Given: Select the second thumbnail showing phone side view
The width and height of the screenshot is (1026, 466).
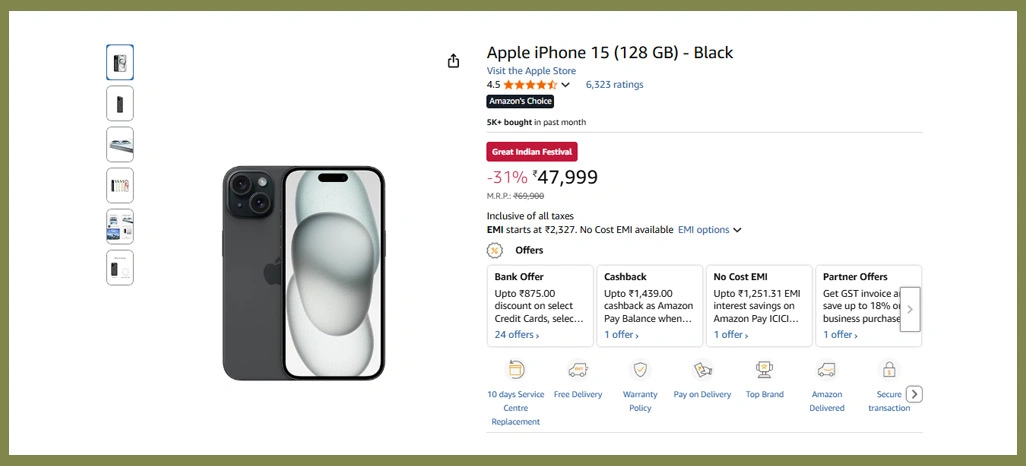Looking at the screenshot, I should 120,103.
